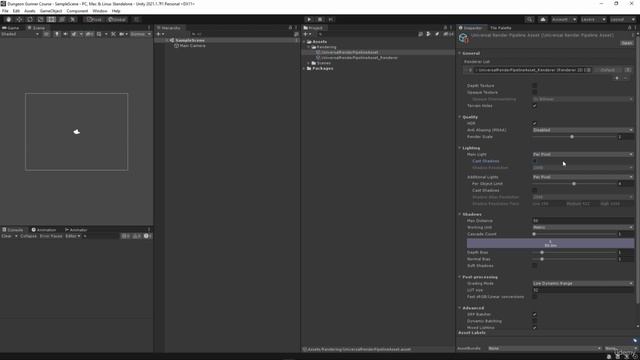Switch to the Game tab
Viewport: 640px width, 360px height.
click(11, 28)
